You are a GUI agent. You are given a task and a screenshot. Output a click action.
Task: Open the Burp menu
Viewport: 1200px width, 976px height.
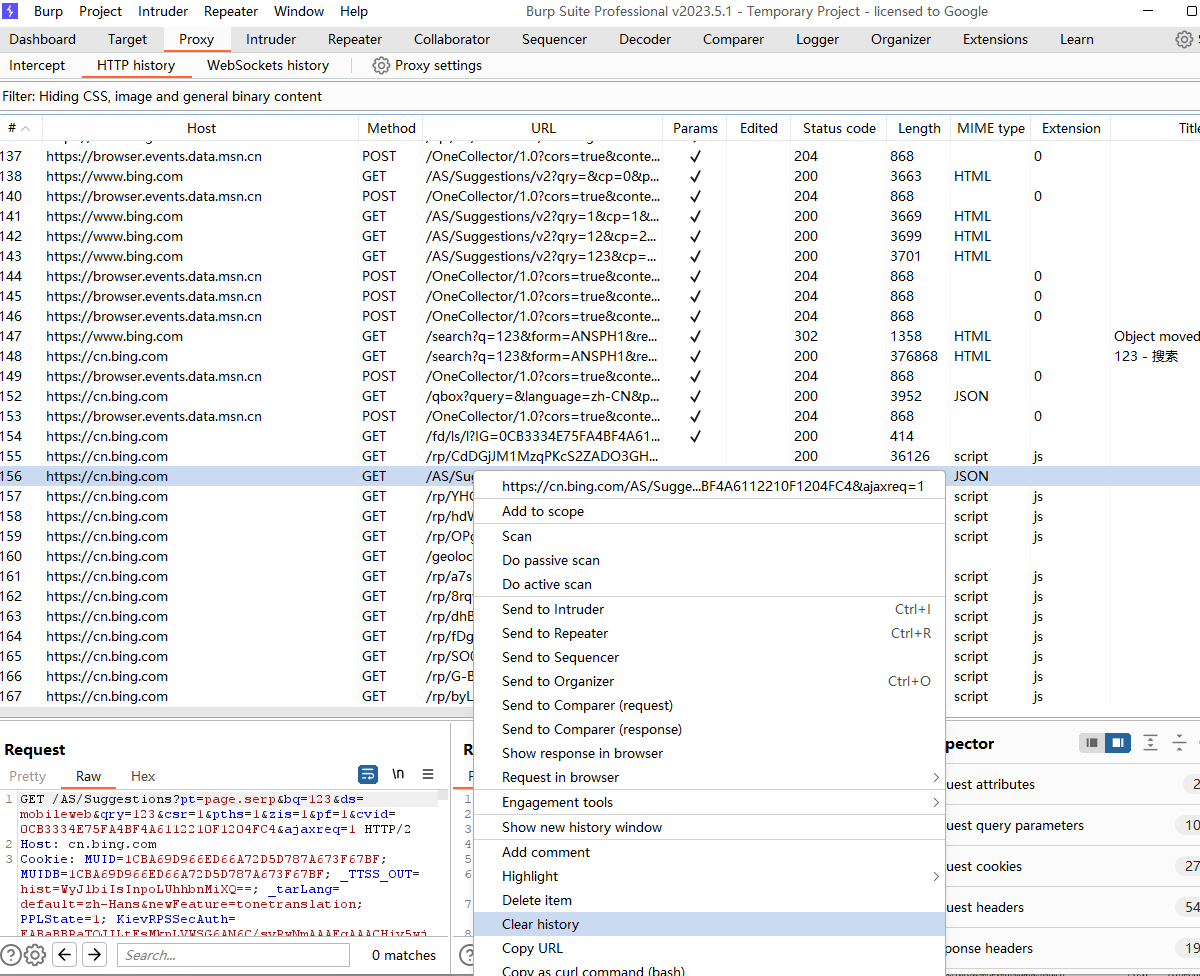[x=48, y=11]
